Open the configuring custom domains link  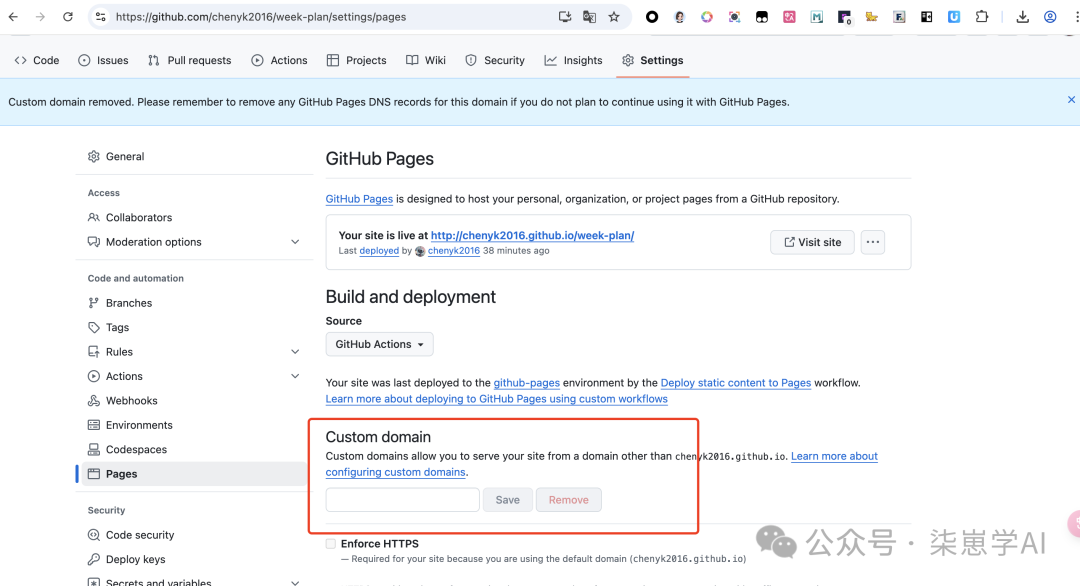tap(394, 471)
